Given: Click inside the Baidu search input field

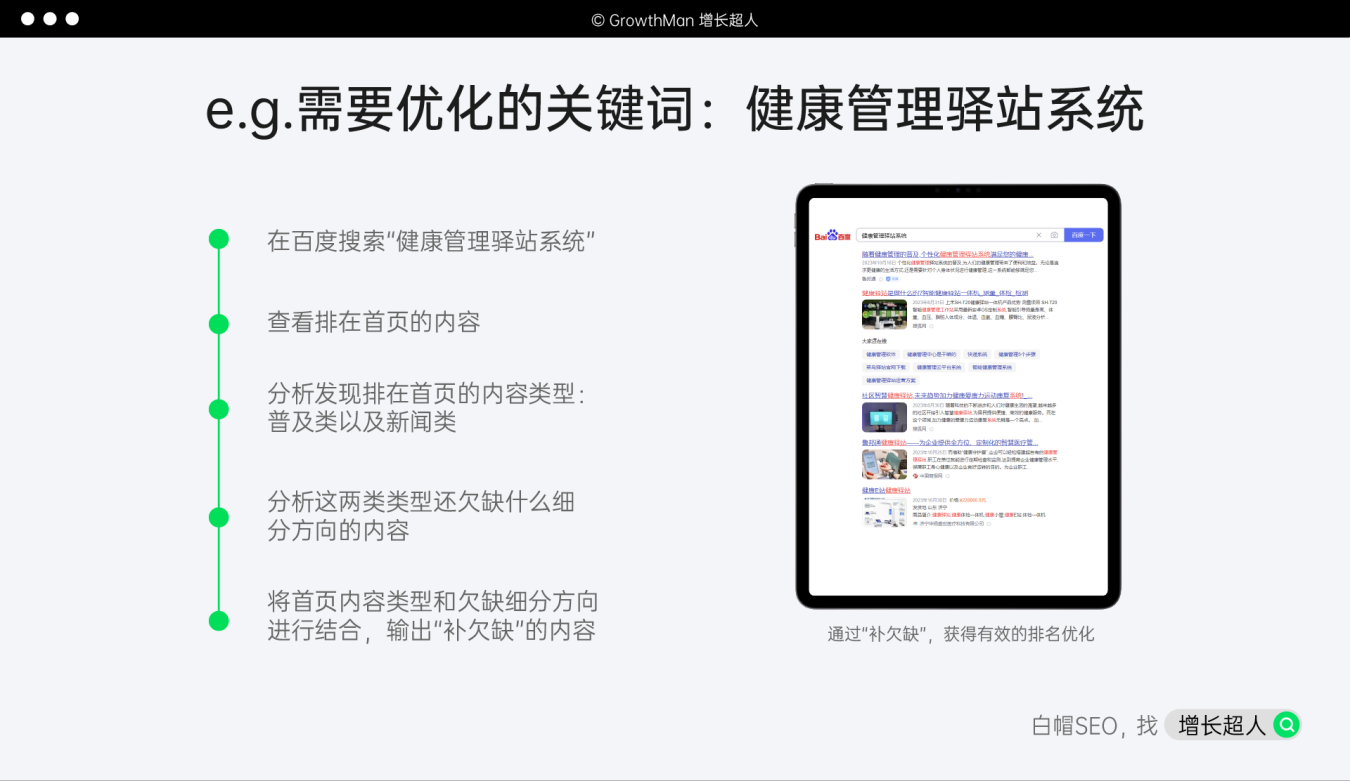Looking at the screenshot, I should click(x=940, y=235).
